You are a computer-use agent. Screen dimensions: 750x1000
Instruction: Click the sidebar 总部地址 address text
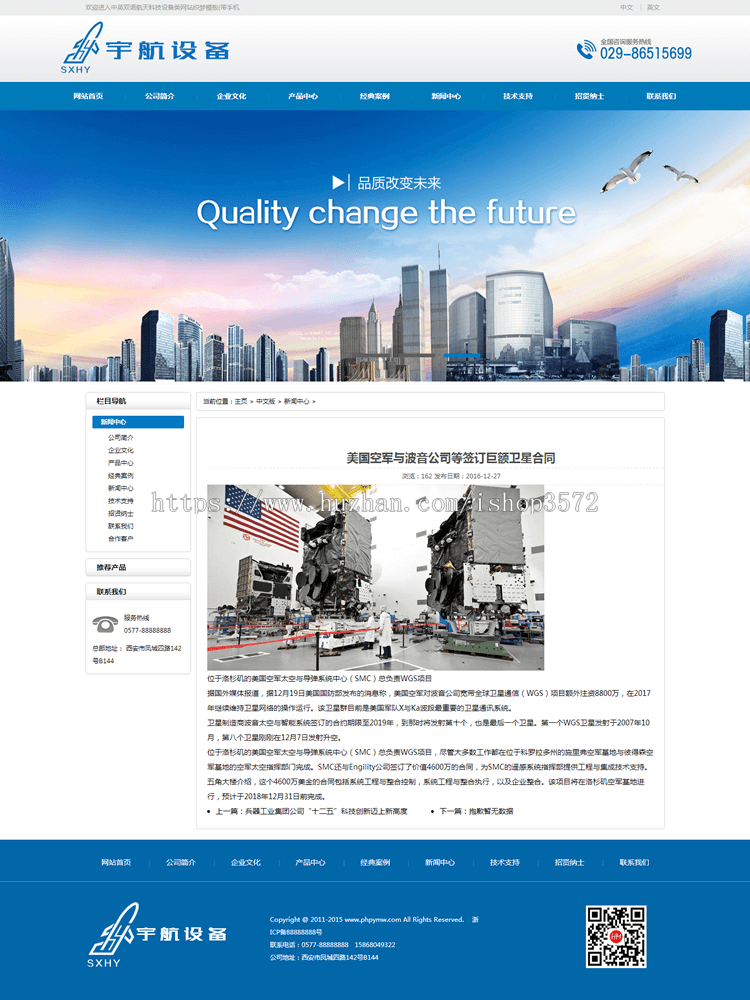137,654
